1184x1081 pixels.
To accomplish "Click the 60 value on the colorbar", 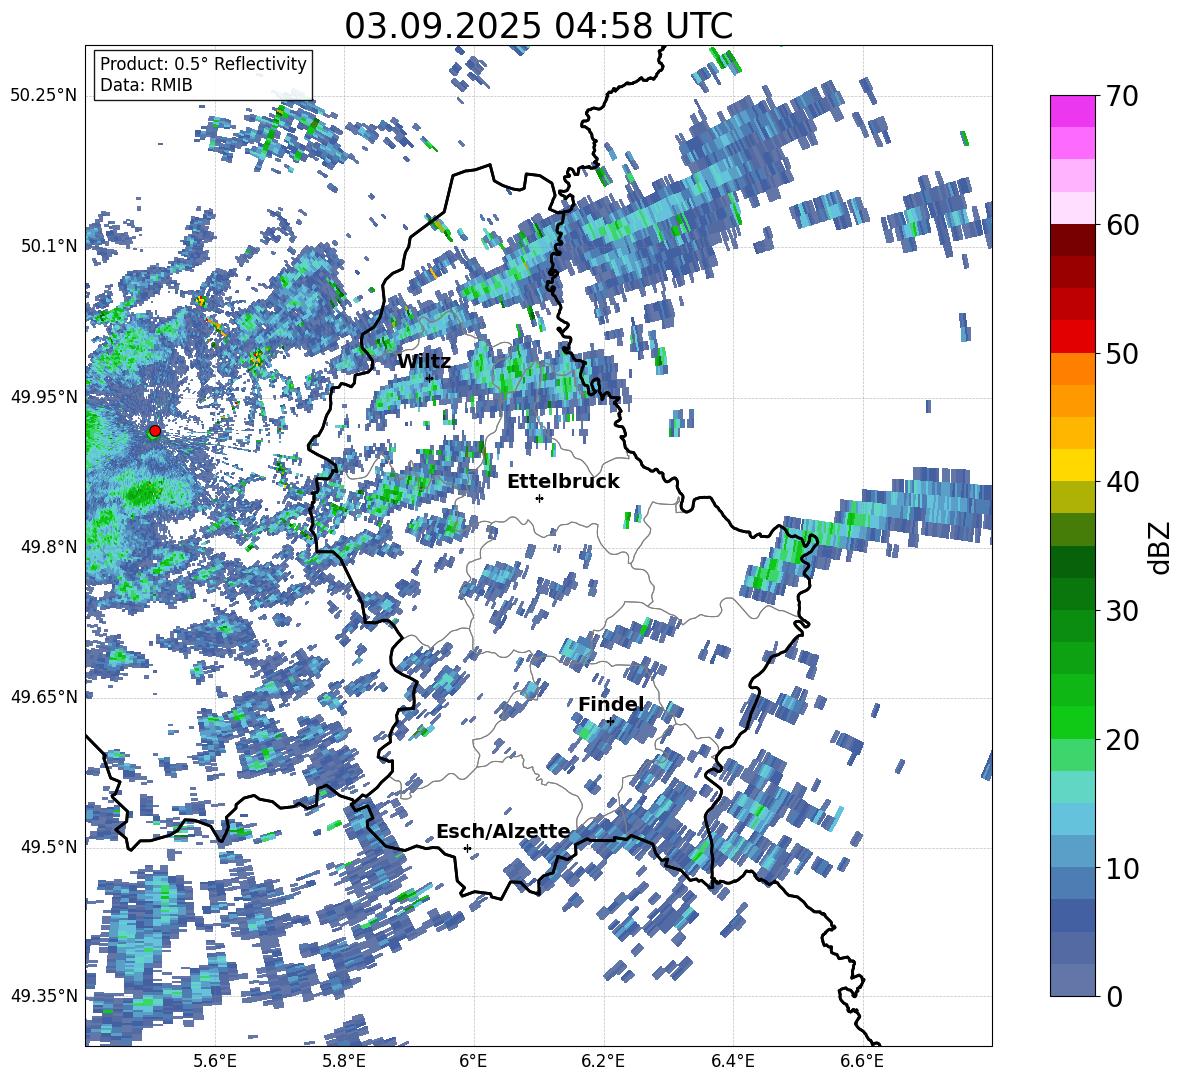I will [x=1122, y=225].
